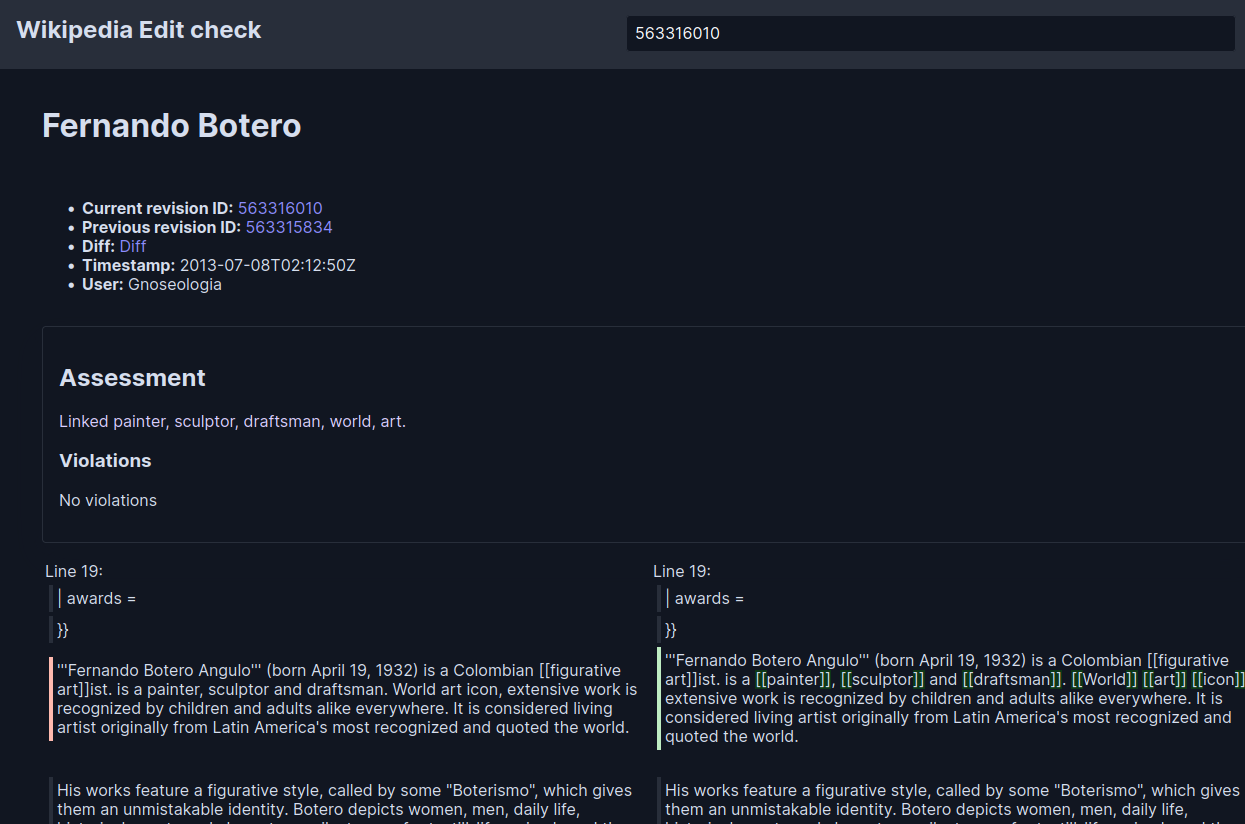1245x824 pixels.
Task: Click the "Line 19:" label of the new revision column
Action: tap(682, 571)
